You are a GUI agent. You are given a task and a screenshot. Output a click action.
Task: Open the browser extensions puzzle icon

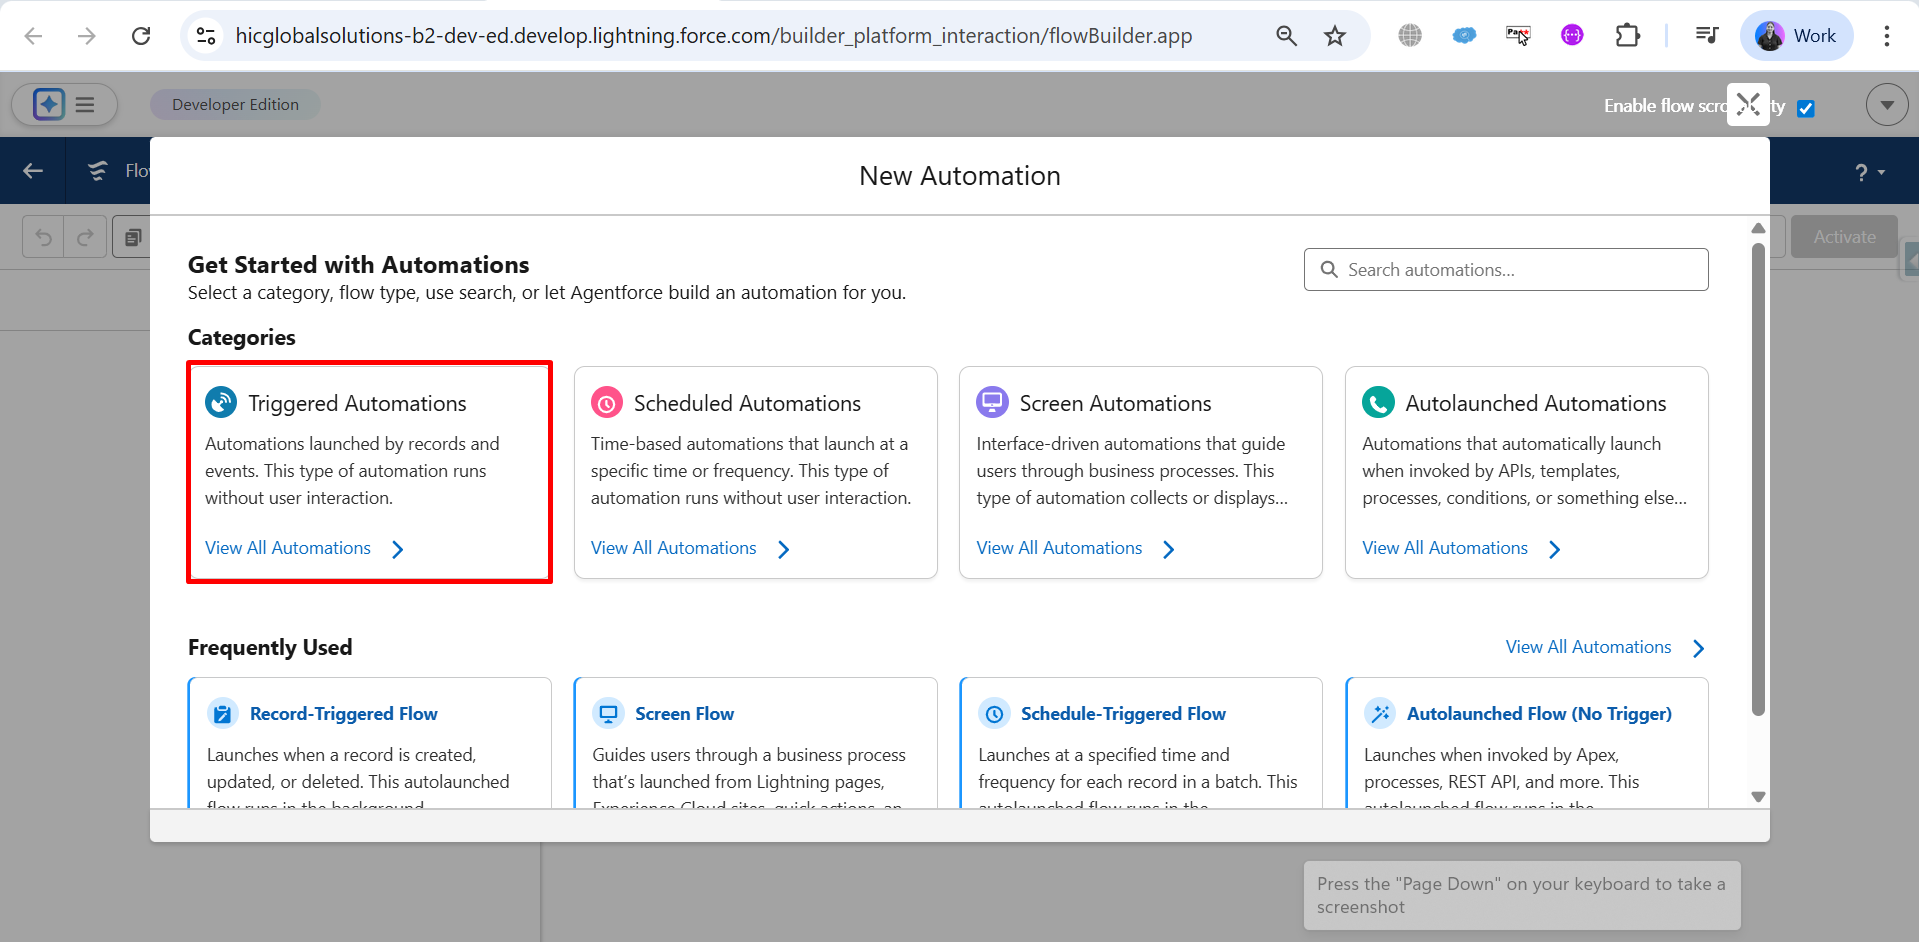click(x=1627, y=36)
